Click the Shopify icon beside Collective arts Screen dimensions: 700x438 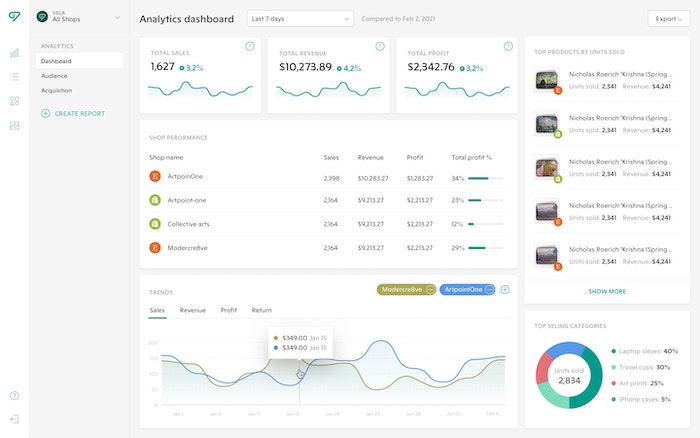[155, 224]
